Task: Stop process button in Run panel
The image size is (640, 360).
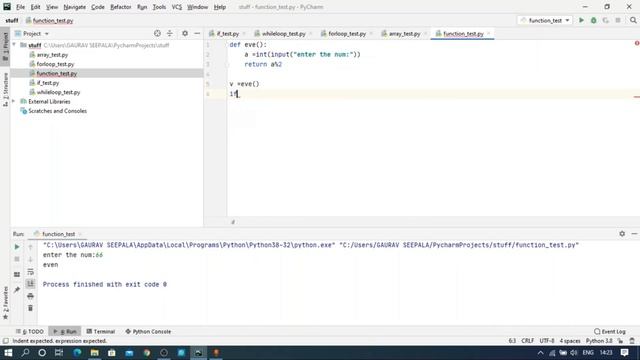Action: [x=17, y=260]
